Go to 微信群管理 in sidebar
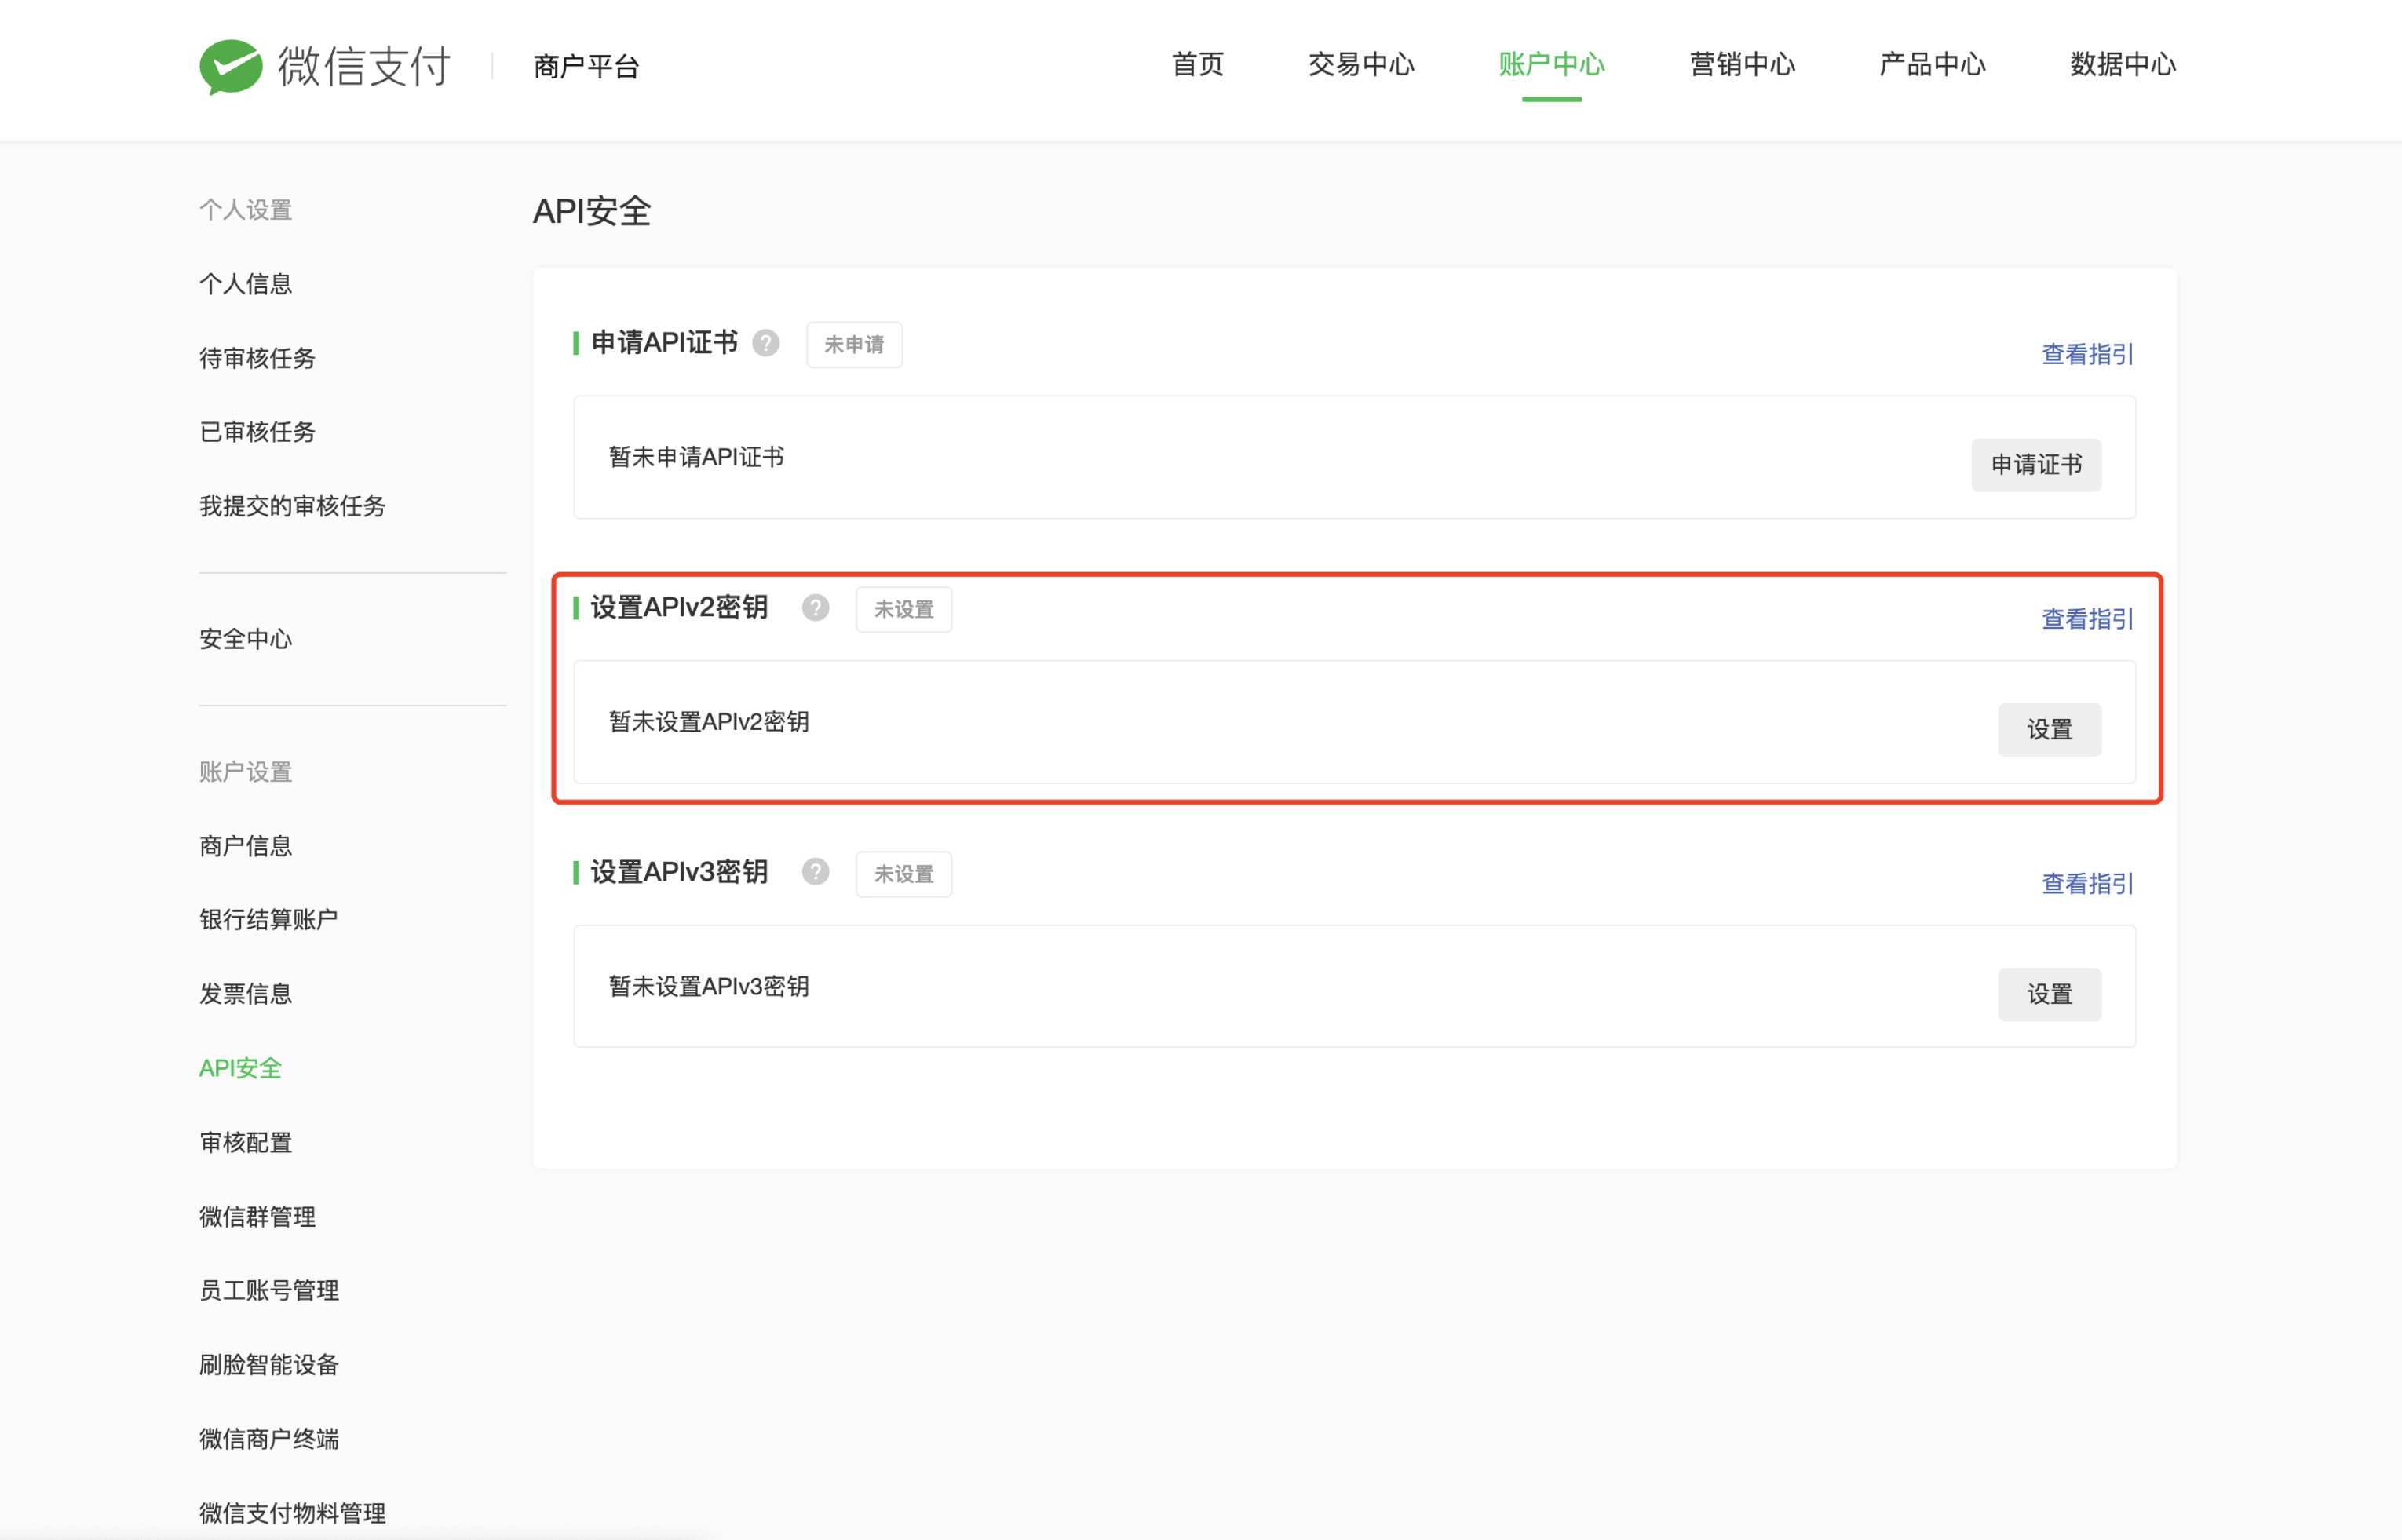This screenshot has height=1540, width=2402. pyautogui.click(x=257, y=1217)
